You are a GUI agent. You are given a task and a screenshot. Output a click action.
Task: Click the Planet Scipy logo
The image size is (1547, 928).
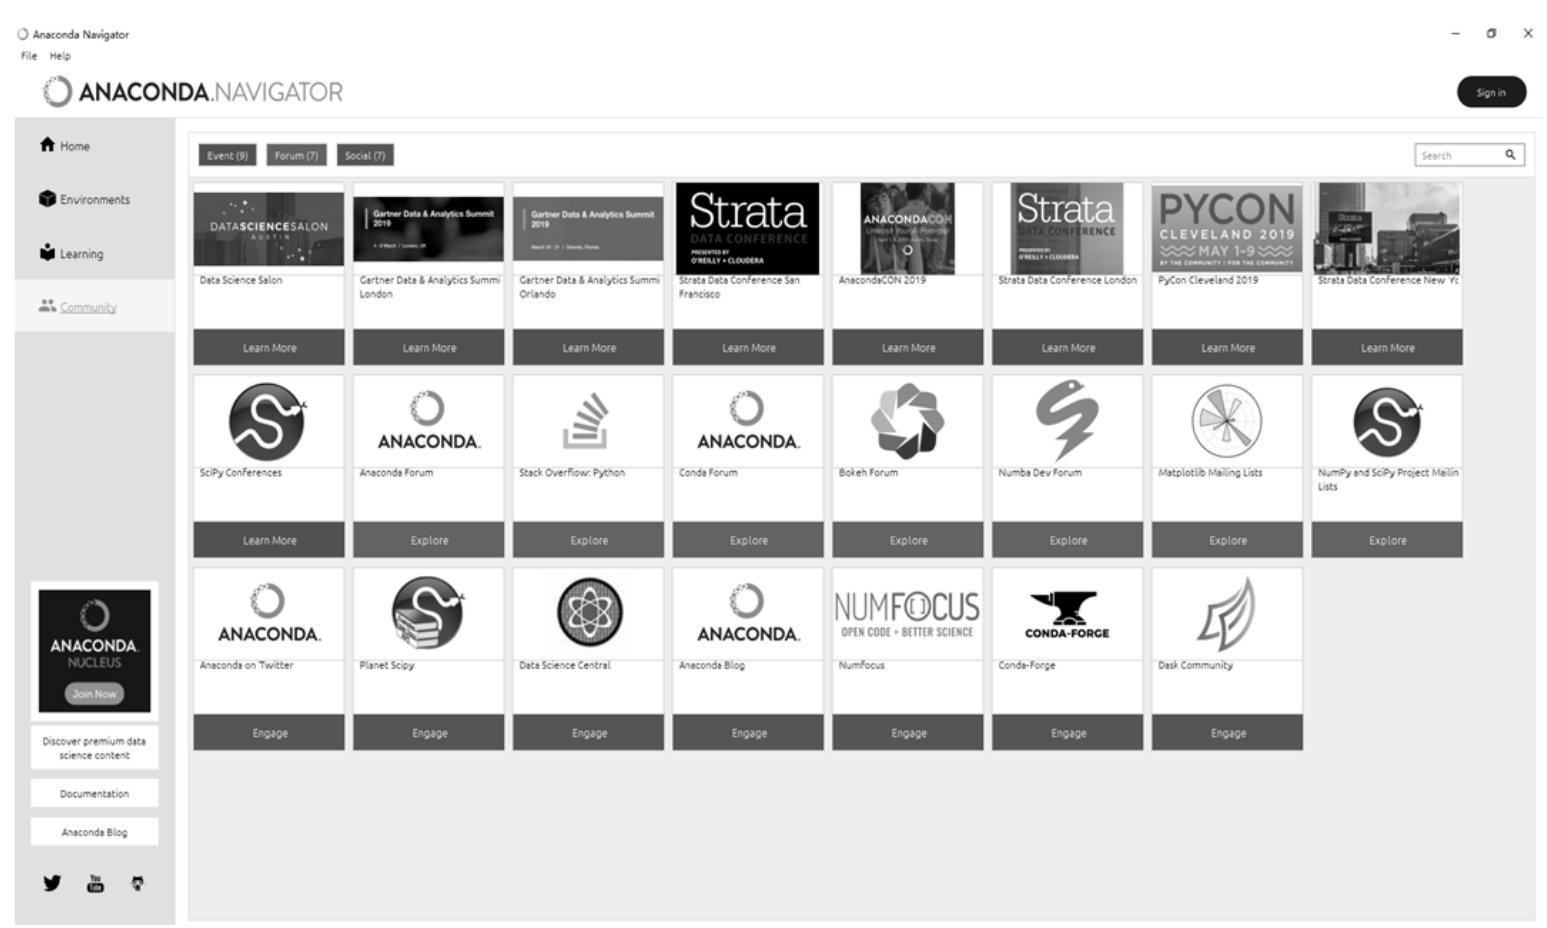coord(428,613)
